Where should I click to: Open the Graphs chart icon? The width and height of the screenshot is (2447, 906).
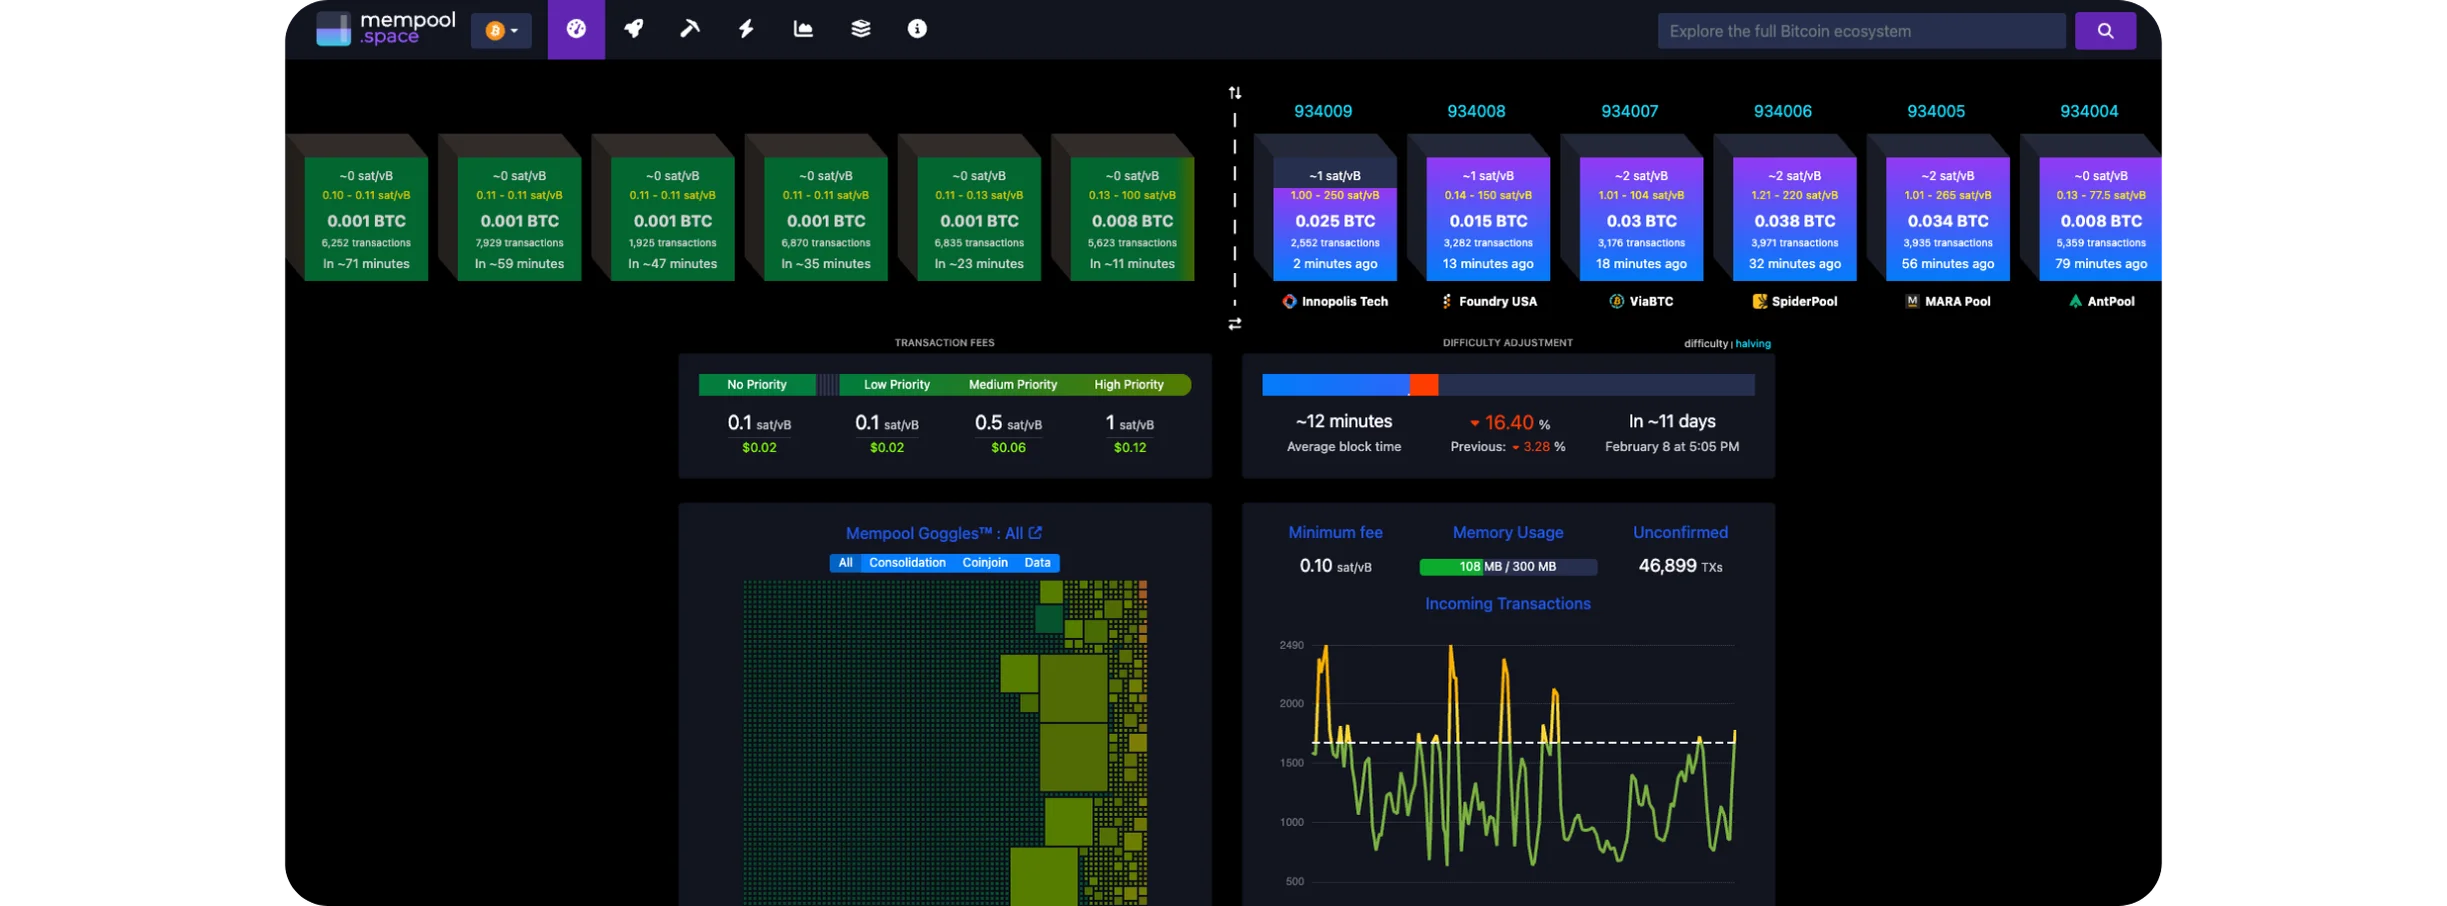point(803,29)
